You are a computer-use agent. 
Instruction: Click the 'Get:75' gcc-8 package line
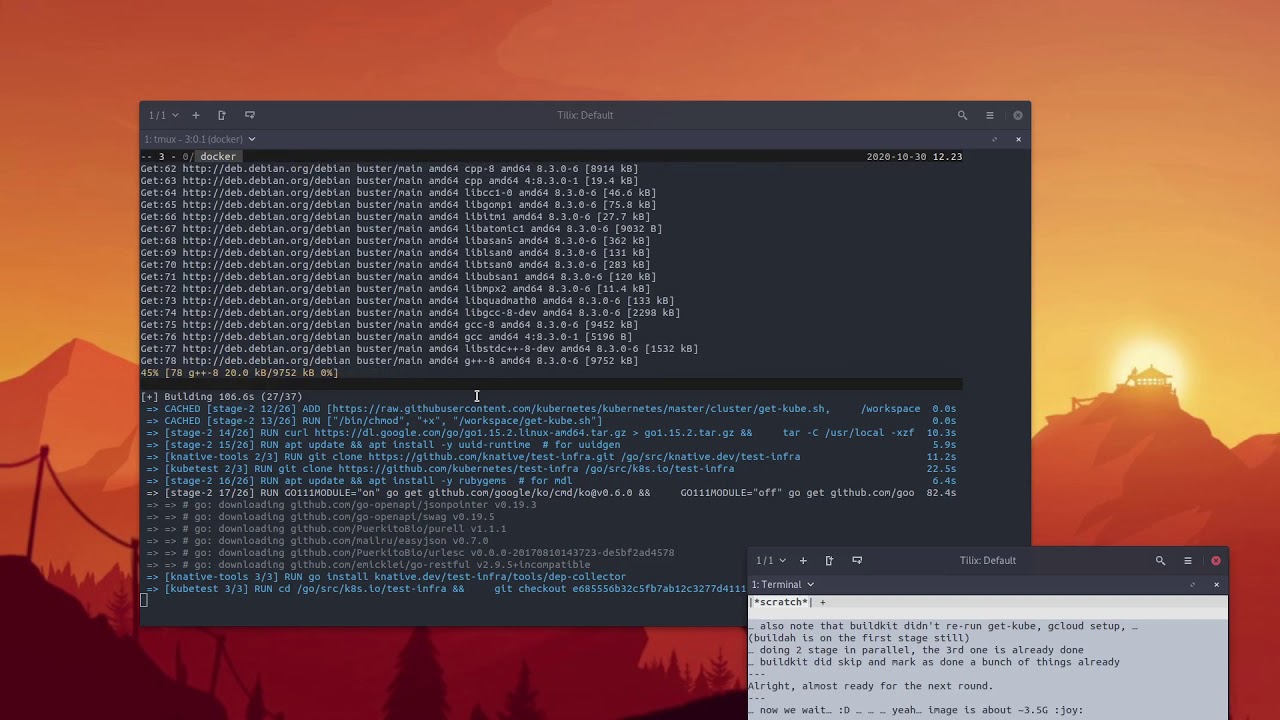tap(389, 325)
